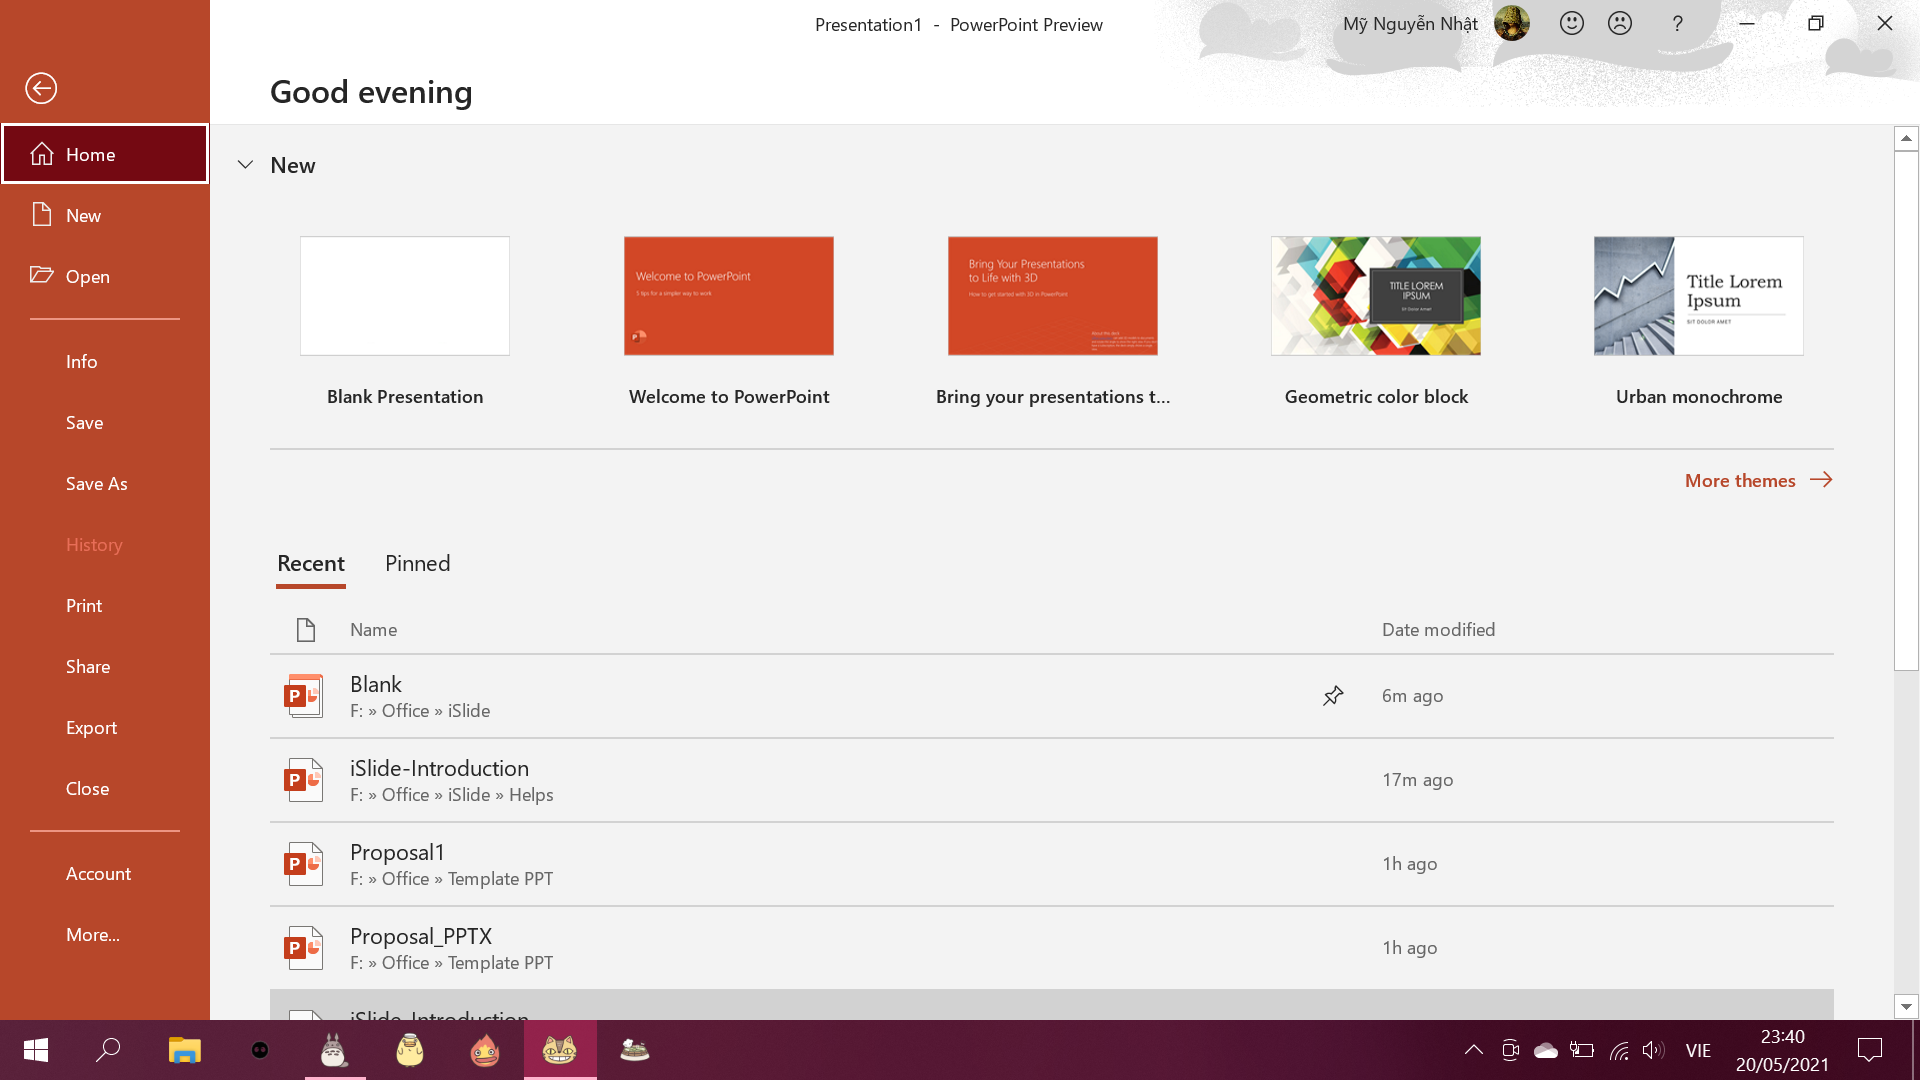Screen dimensions: 1920x1080
Task: Choose Save As in the sidebar
Action: [x=105, y=483]
